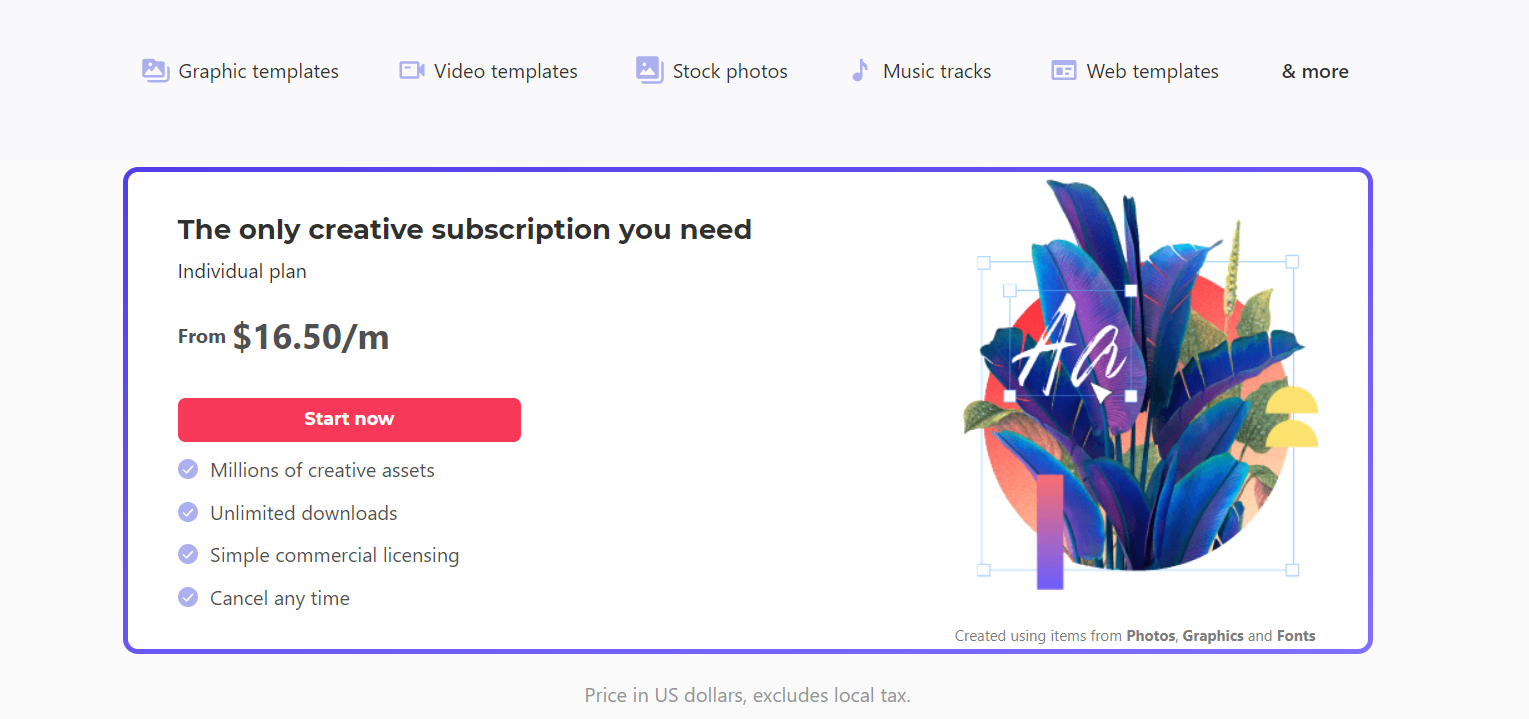The image size is (1529, 719).
Task: Click the '& more' link
Action: tap(1315, 71)
